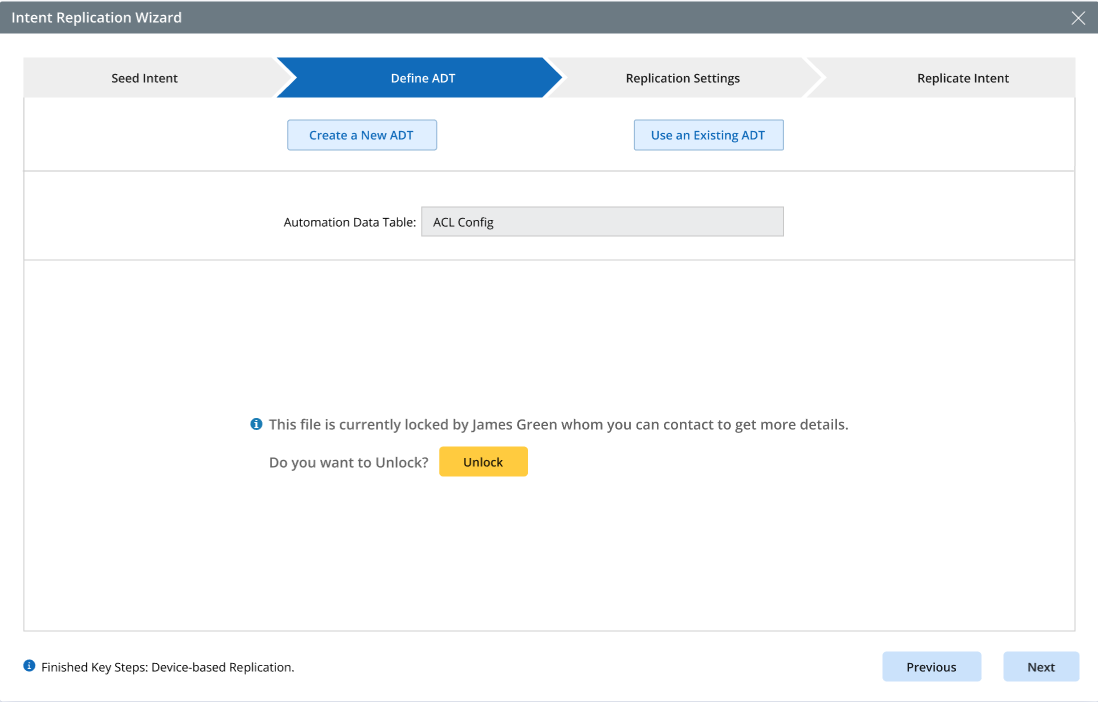This screenshot has height=702, width=1098.
Task: Jump to the Replicate Intent step
Action: coord(962,78)
